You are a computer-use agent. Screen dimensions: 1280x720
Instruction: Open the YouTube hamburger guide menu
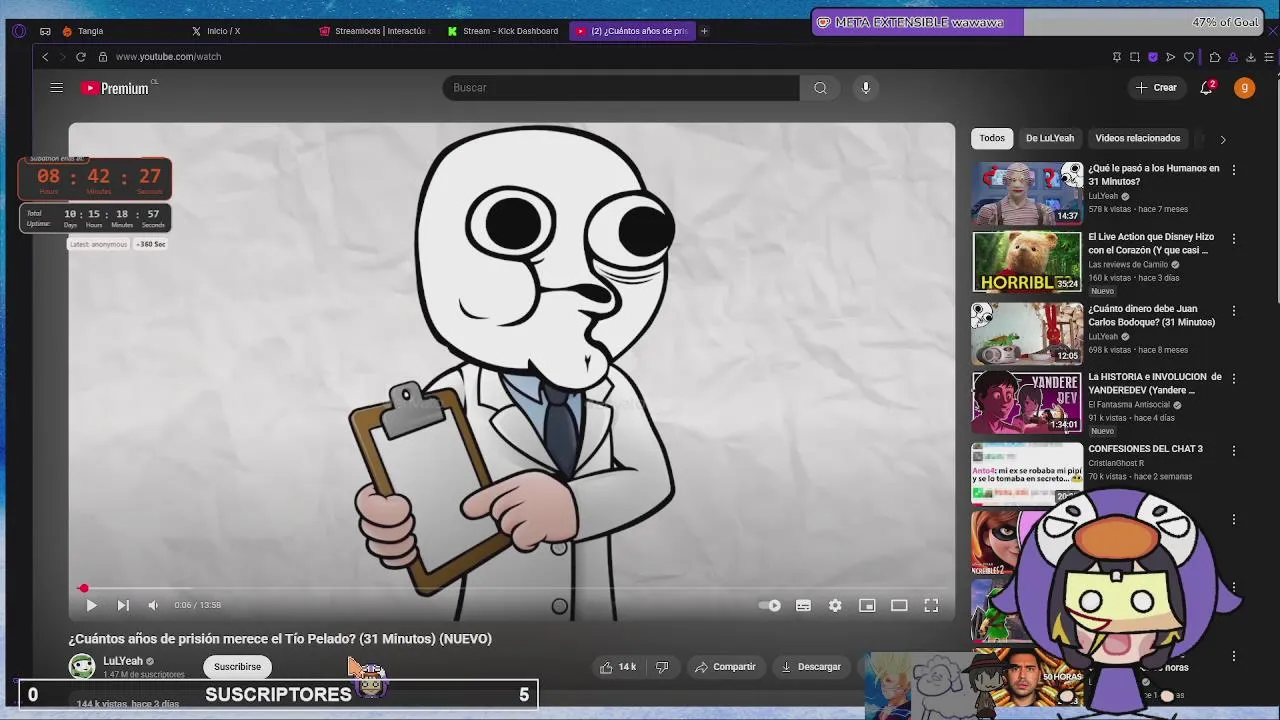(57, 88)
